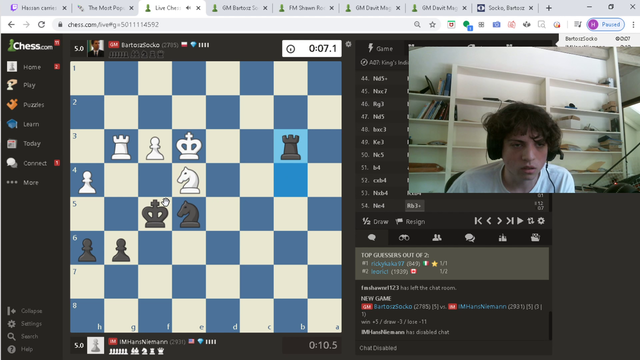This screenshot has width=640, height=360.
Task: Click the white king on e3
Action: pyautogui.click(x=189, y=146)
